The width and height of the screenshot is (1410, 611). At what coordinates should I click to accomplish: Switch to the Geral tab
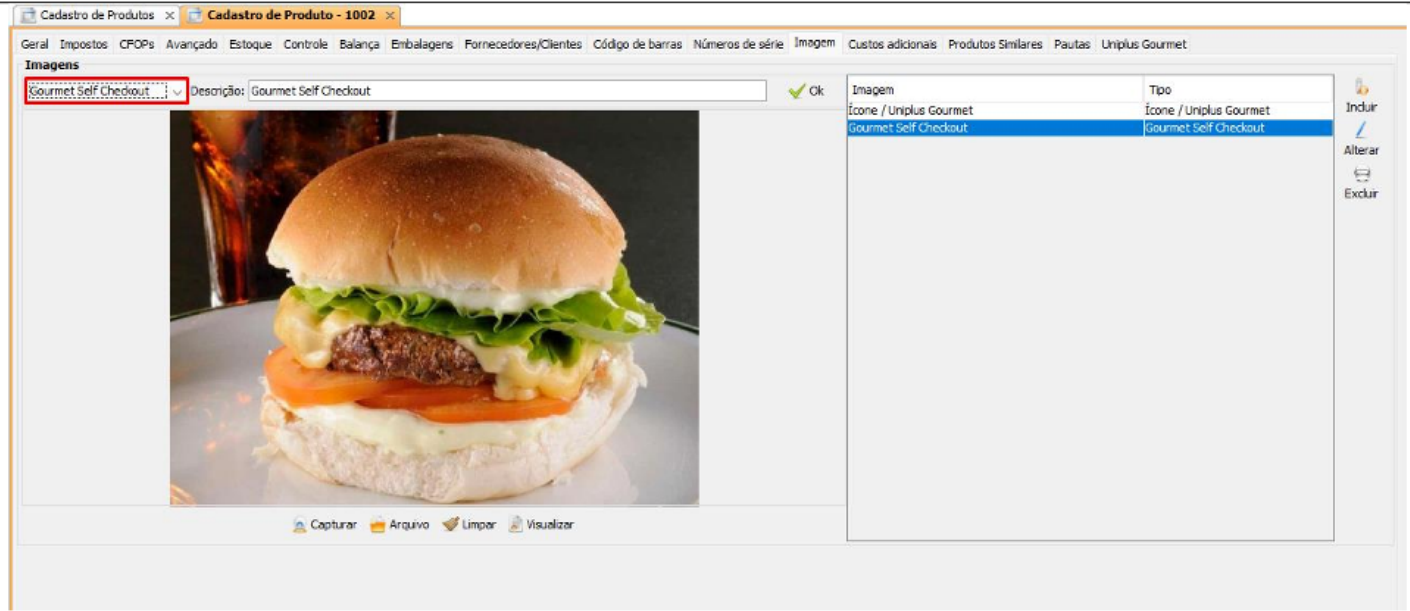tap(34, 45)
